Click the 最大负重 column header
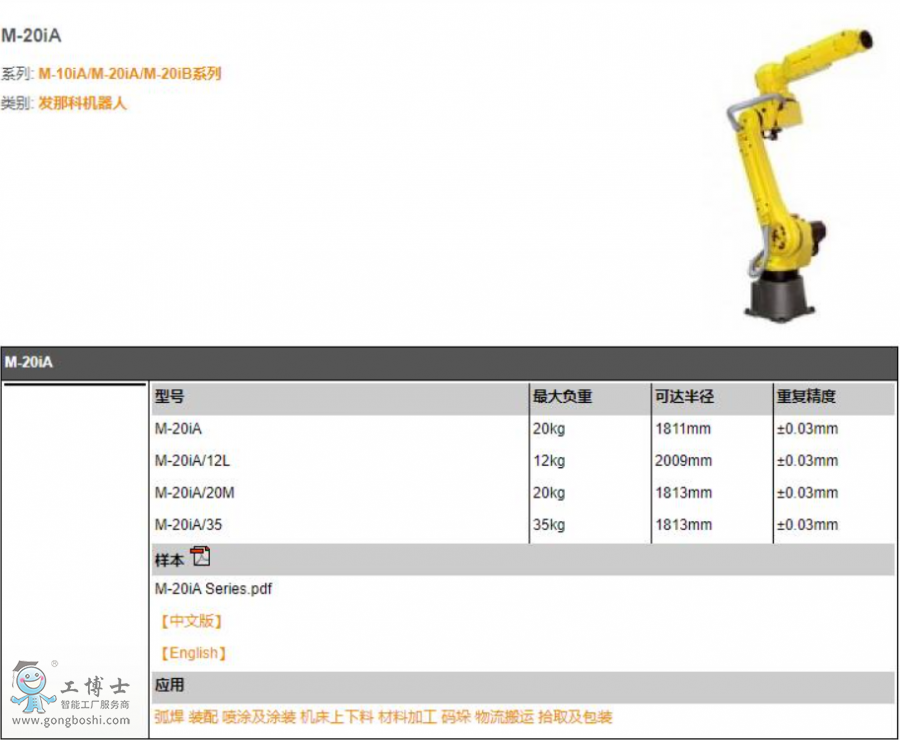 click(562, 397)
